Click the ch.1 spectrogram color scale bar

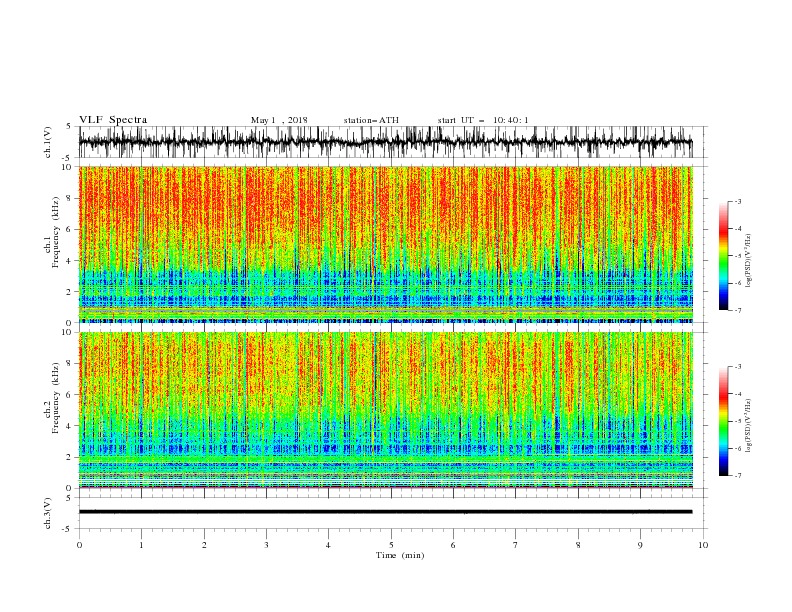723,256
